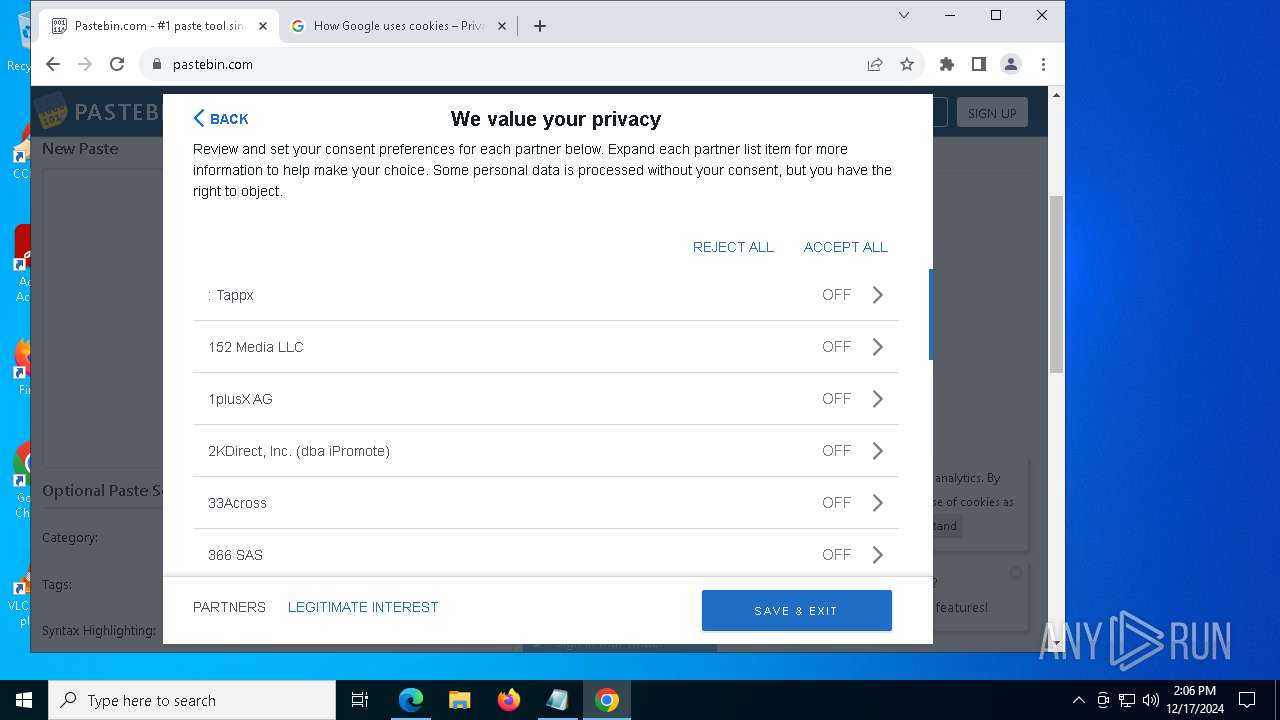1280x720 pixels.
Task: Toggle the Chrome side panel icon
Action: pos(979,64)
